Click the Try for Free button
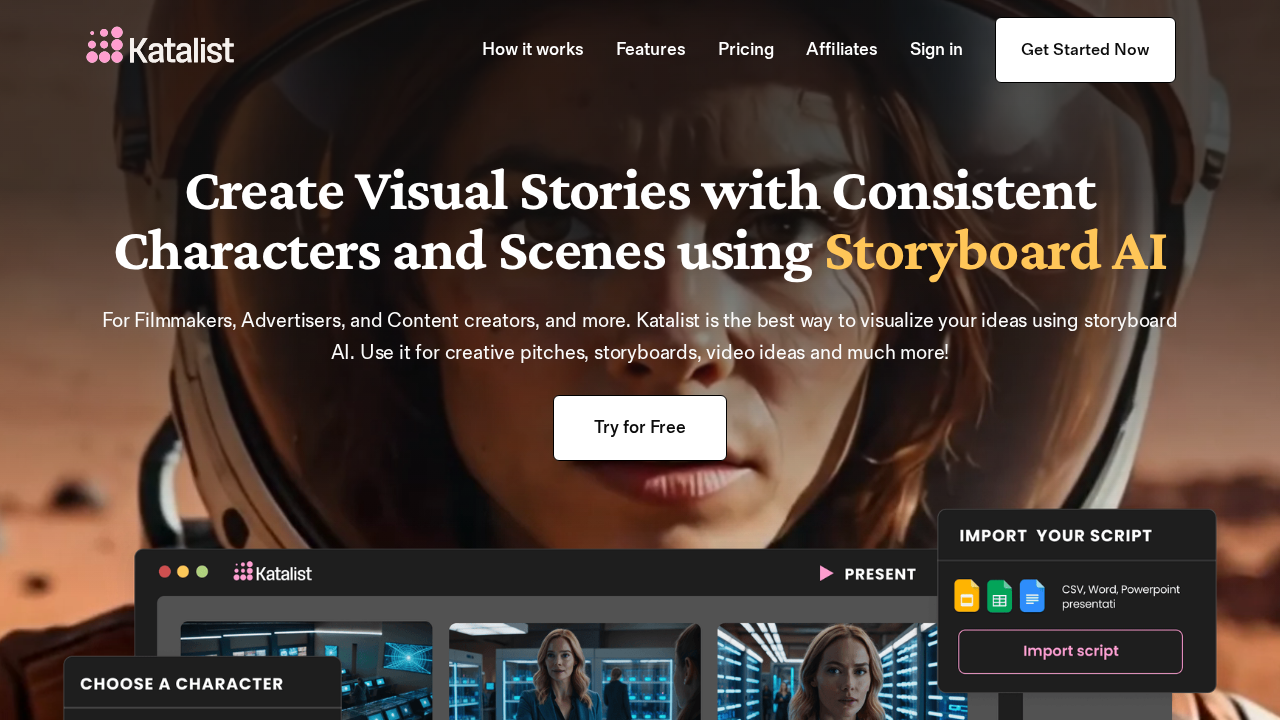1280x720 pixels. pos(639,427)
